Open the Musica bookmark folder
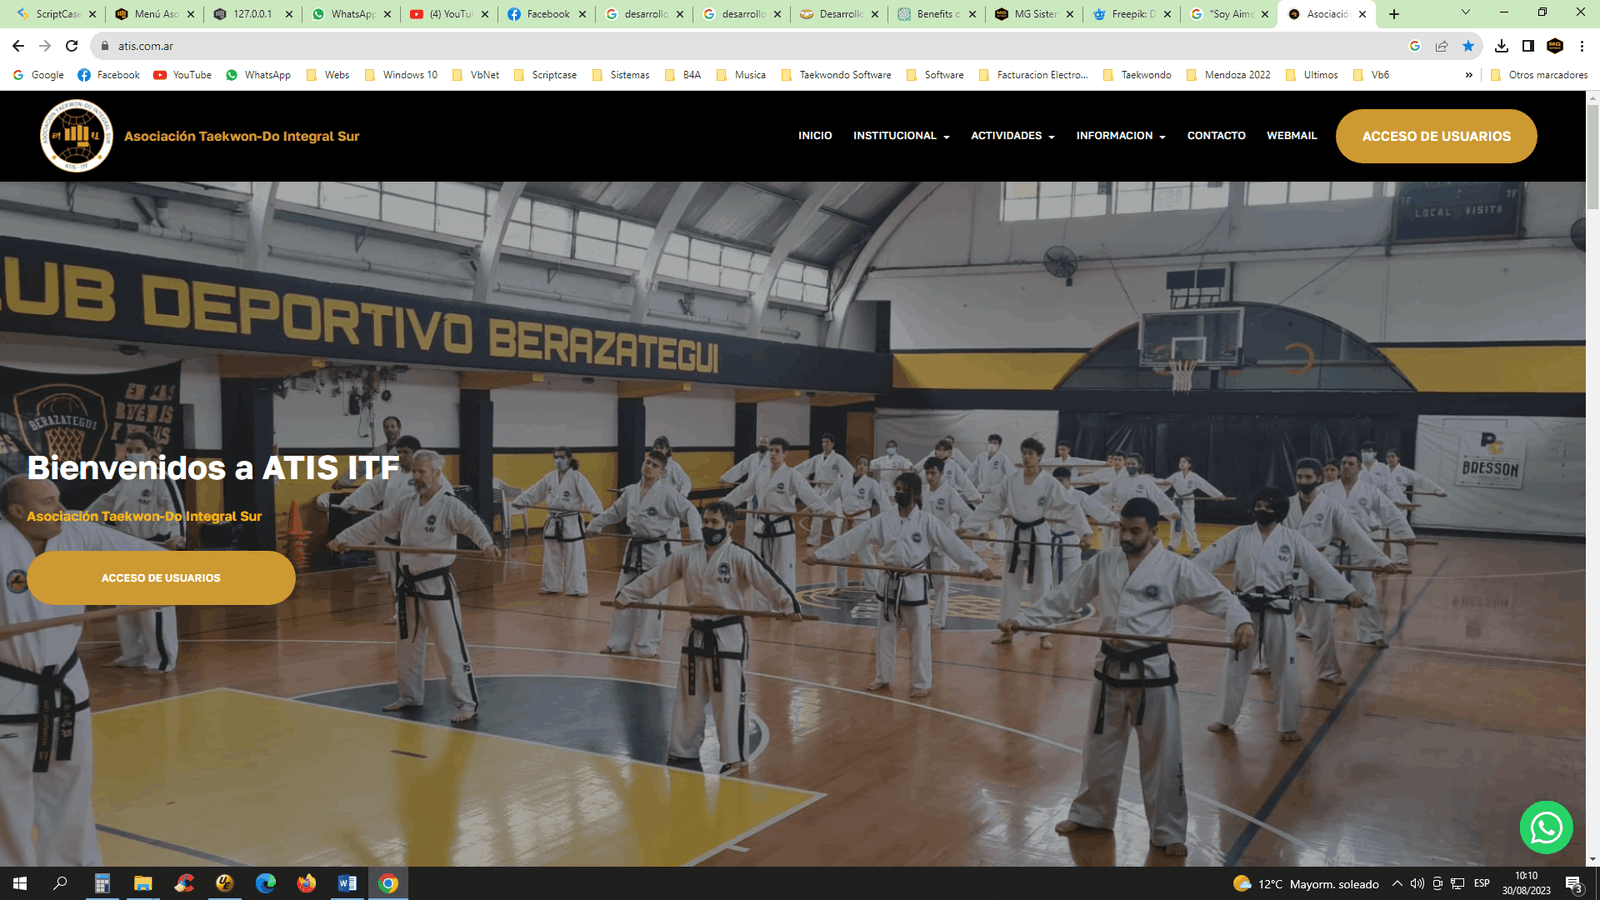 (x=741, y=75)
